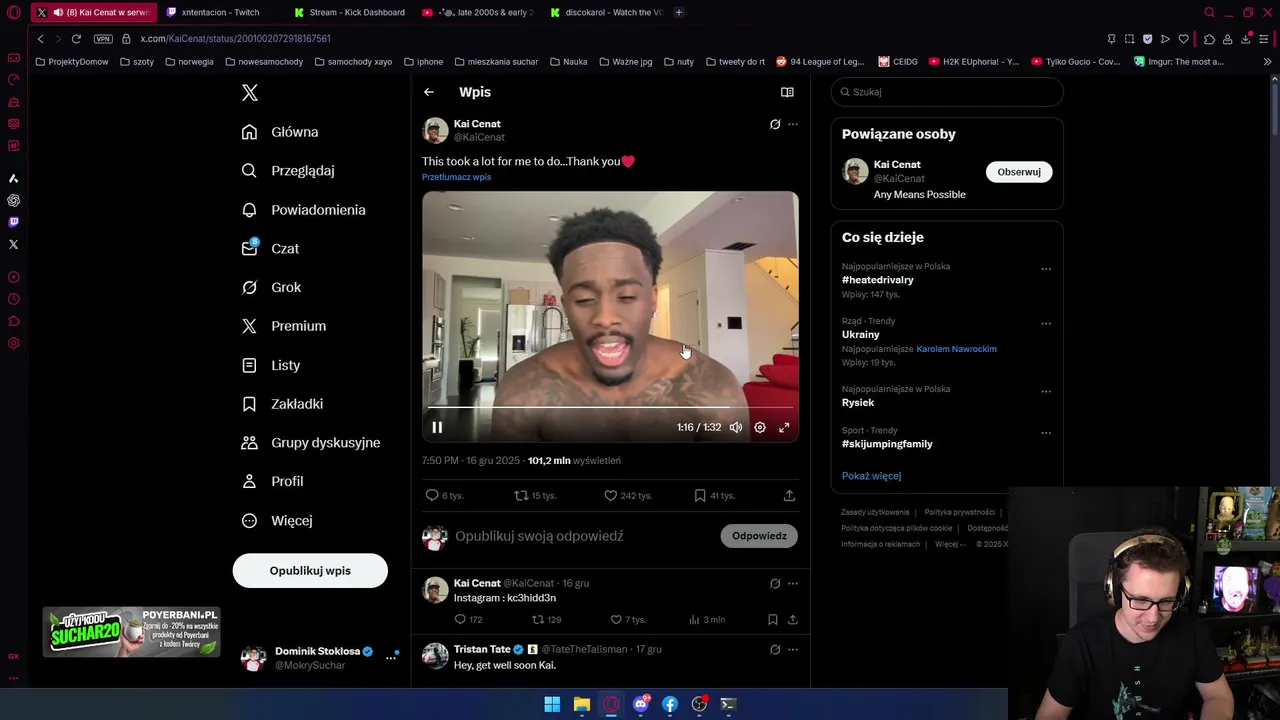This screenshot has width=1280, height=720.
Task: Click the video progress bar
Action: (x=610, y=408)
